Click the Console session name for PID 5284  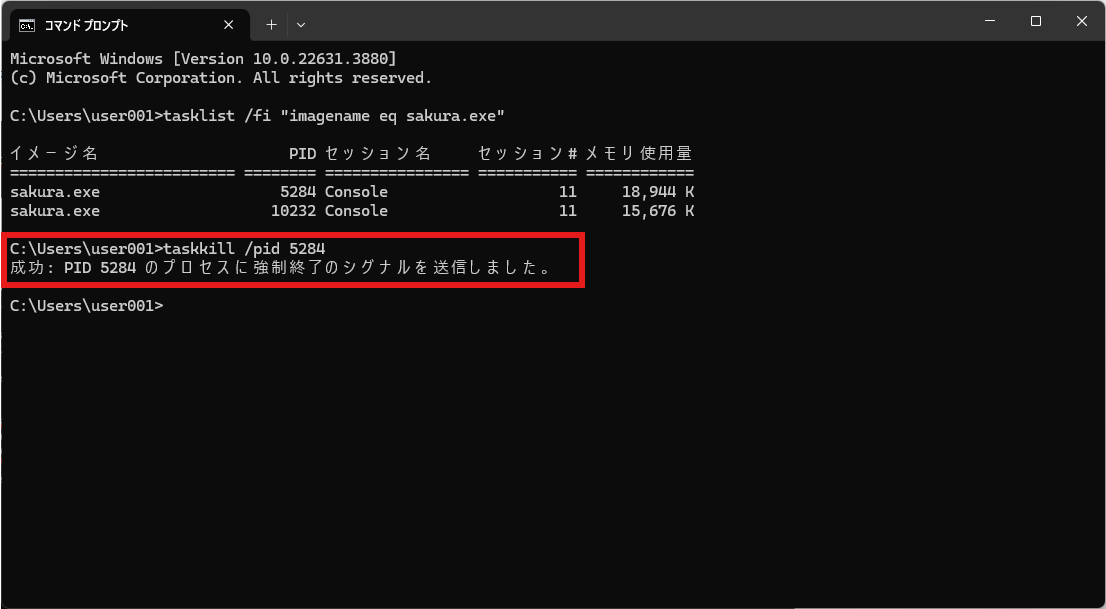355,191
